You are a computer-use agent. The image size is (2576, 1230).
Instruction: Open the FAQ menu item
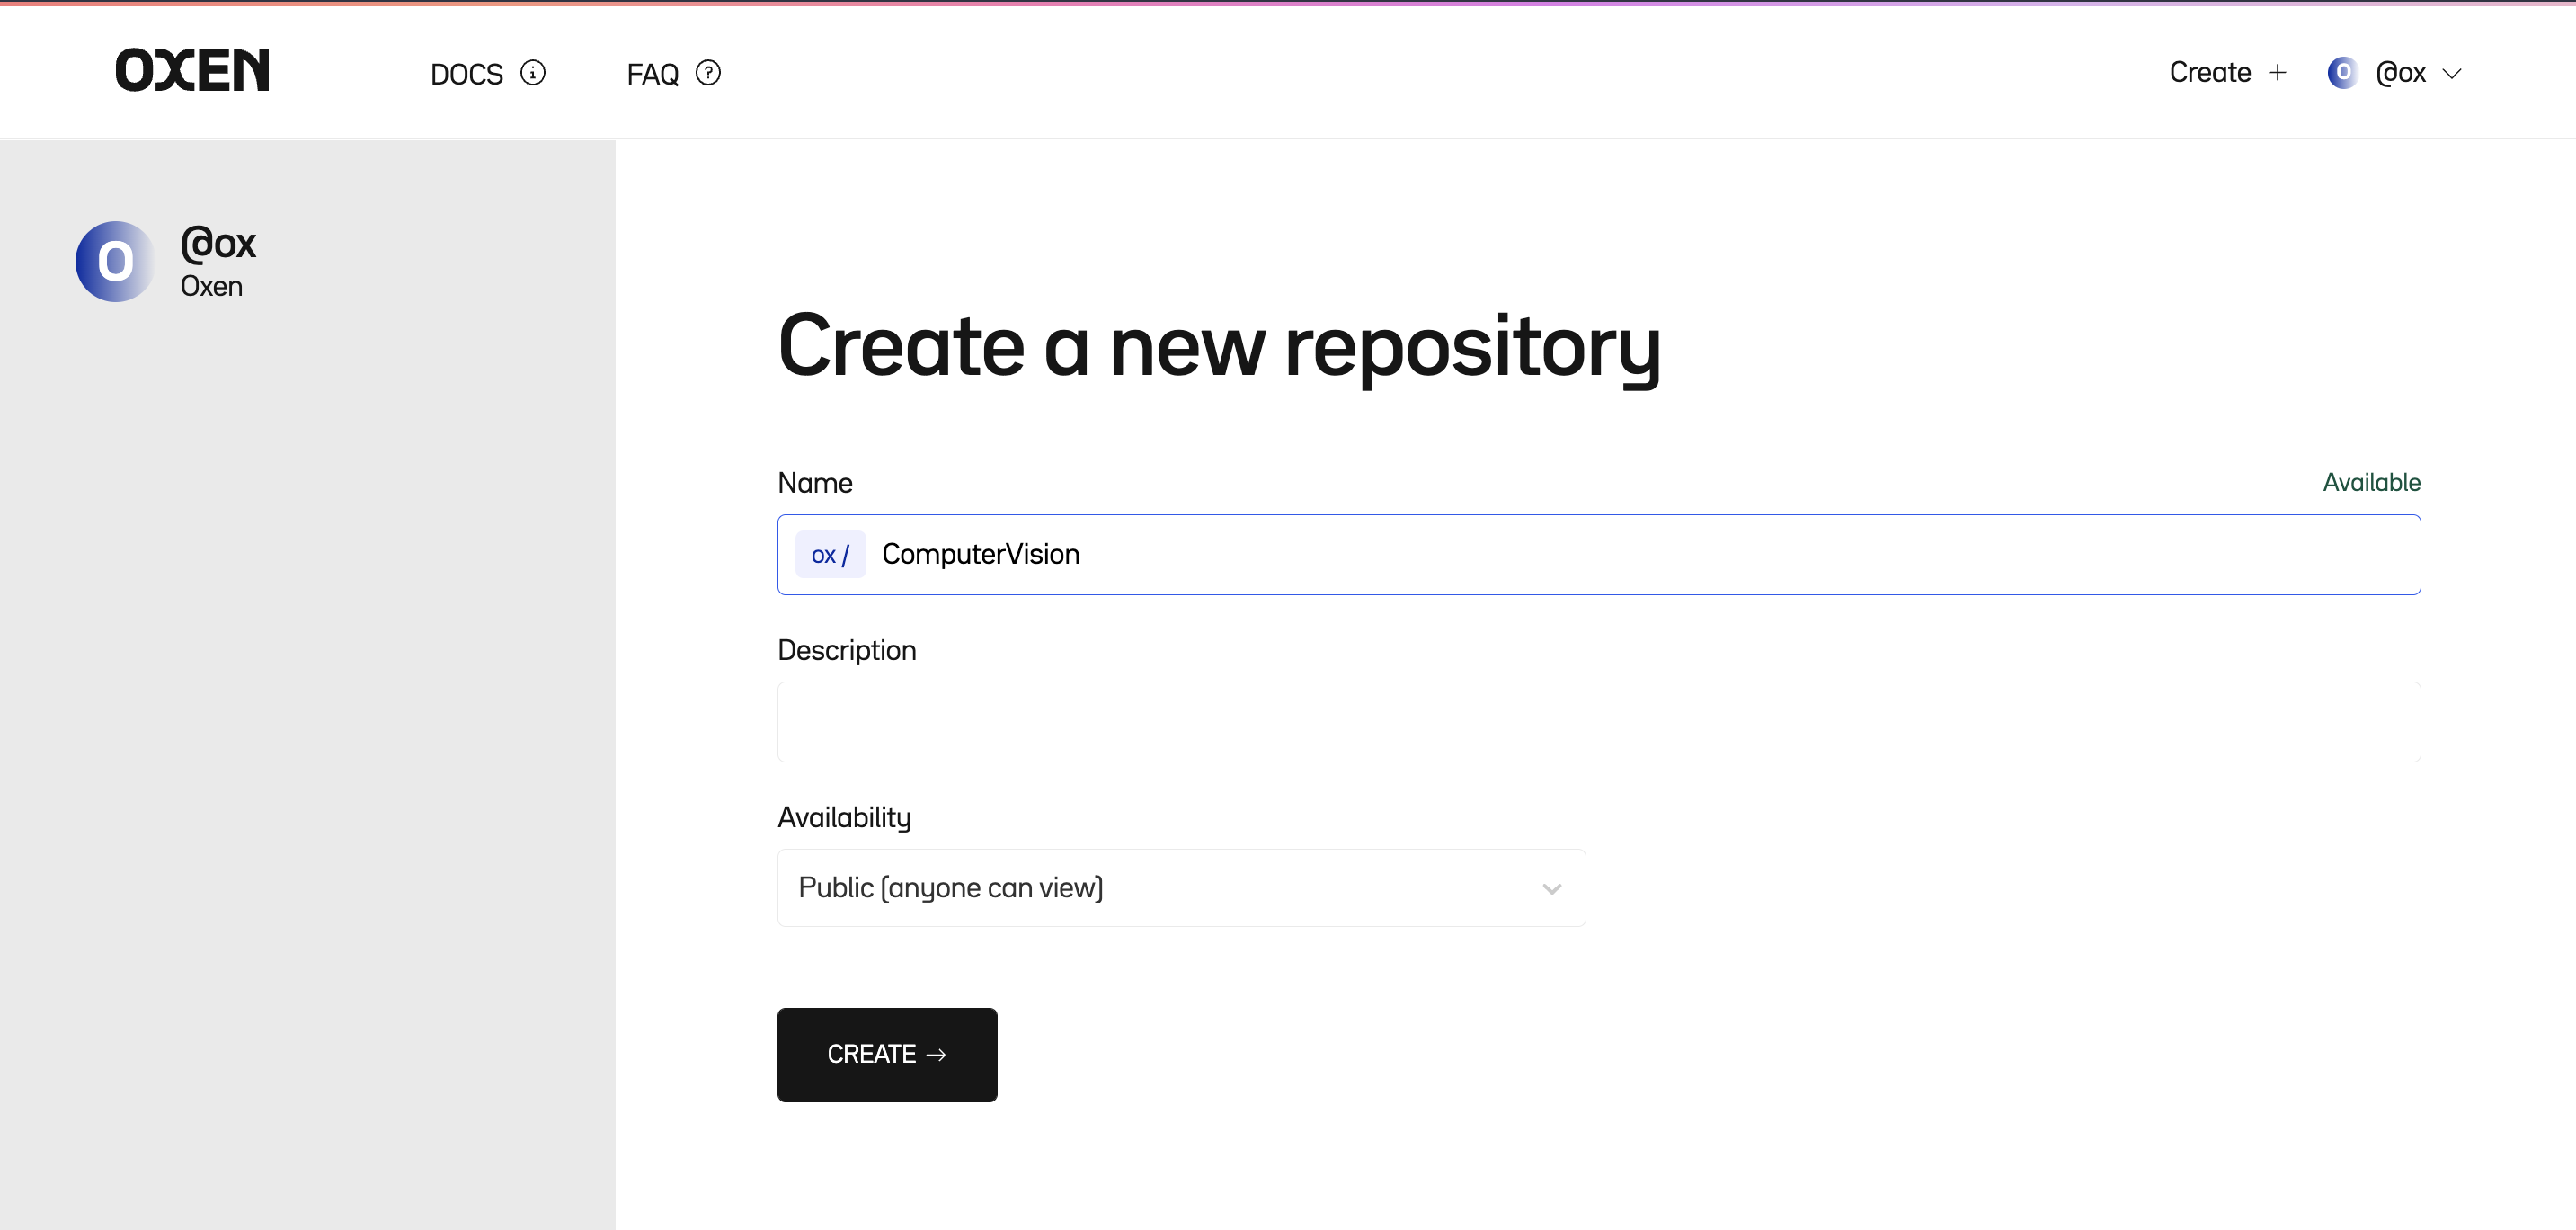click(x=652, y=74)
